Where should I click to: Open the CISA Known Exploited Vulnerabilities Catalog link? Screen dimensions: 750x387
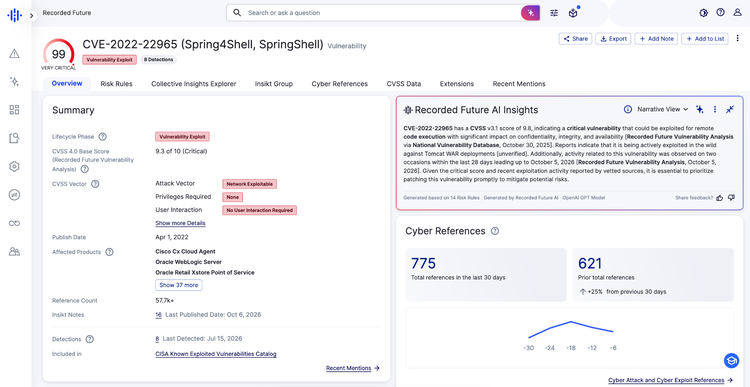tap(216, 354)
